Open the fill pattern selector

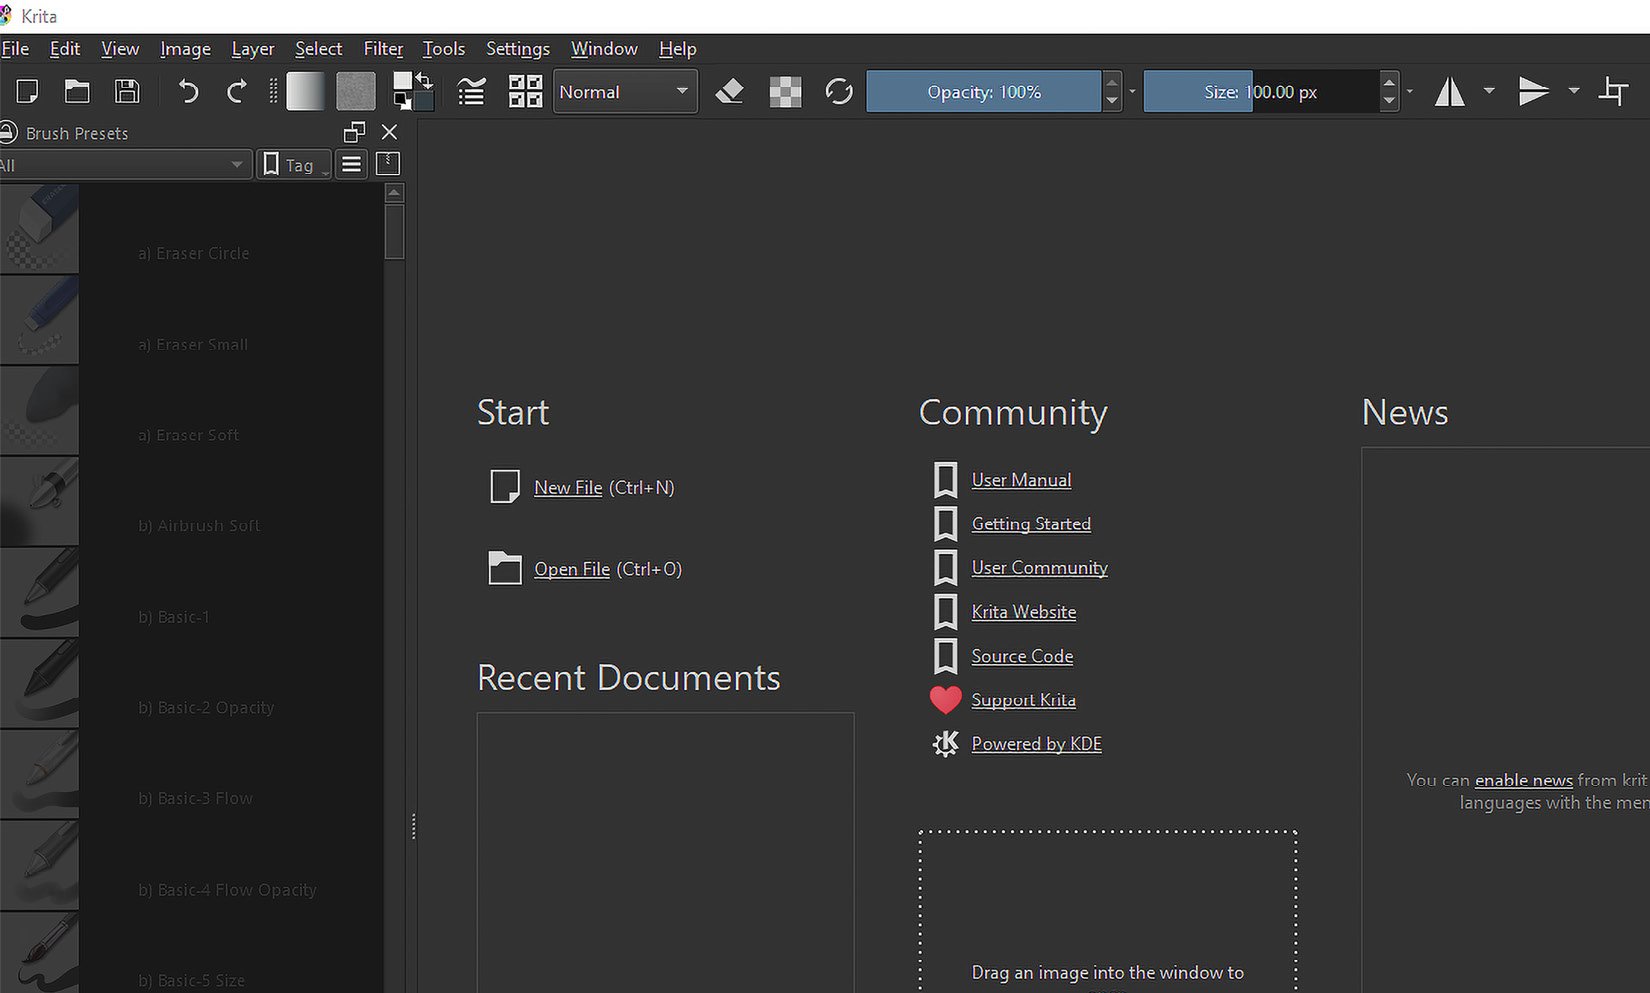(x=355, y=91)
